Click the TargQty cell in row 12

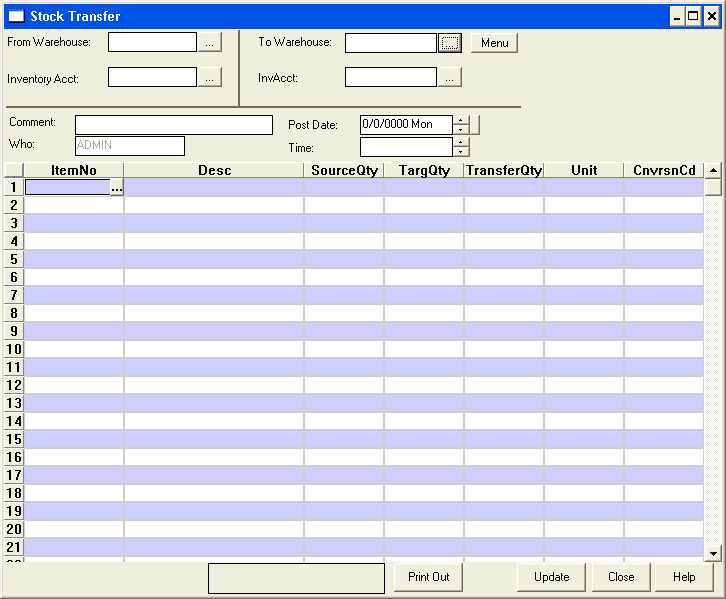[424, 385]
